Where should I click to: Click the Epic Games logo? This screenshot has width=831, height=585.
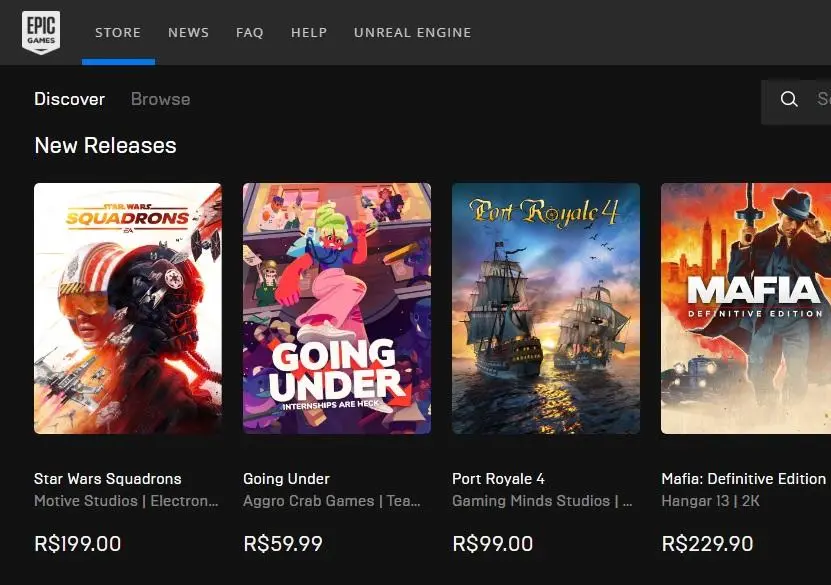tap(41, 32)
